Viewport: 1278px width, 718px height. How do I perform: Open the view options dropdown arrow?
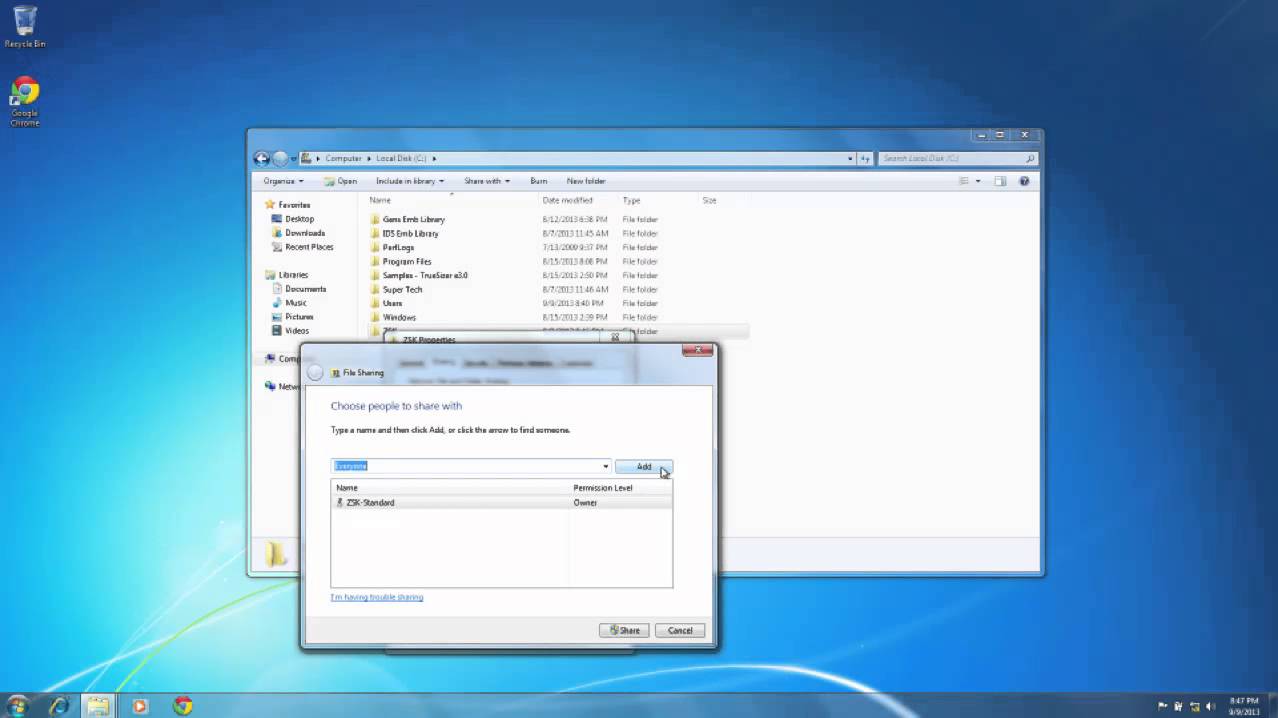coord(978,181)
